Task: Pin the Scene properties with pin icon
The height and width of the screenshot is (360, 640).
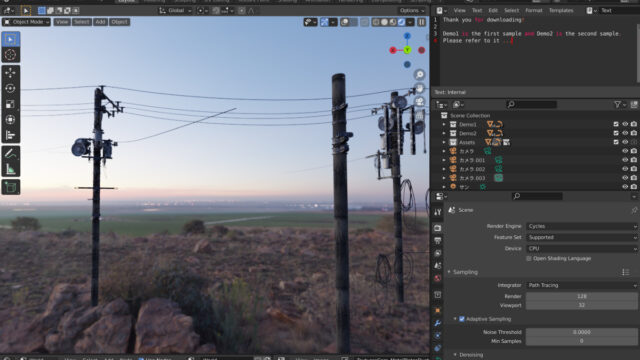Action: (x=634, y=210)
